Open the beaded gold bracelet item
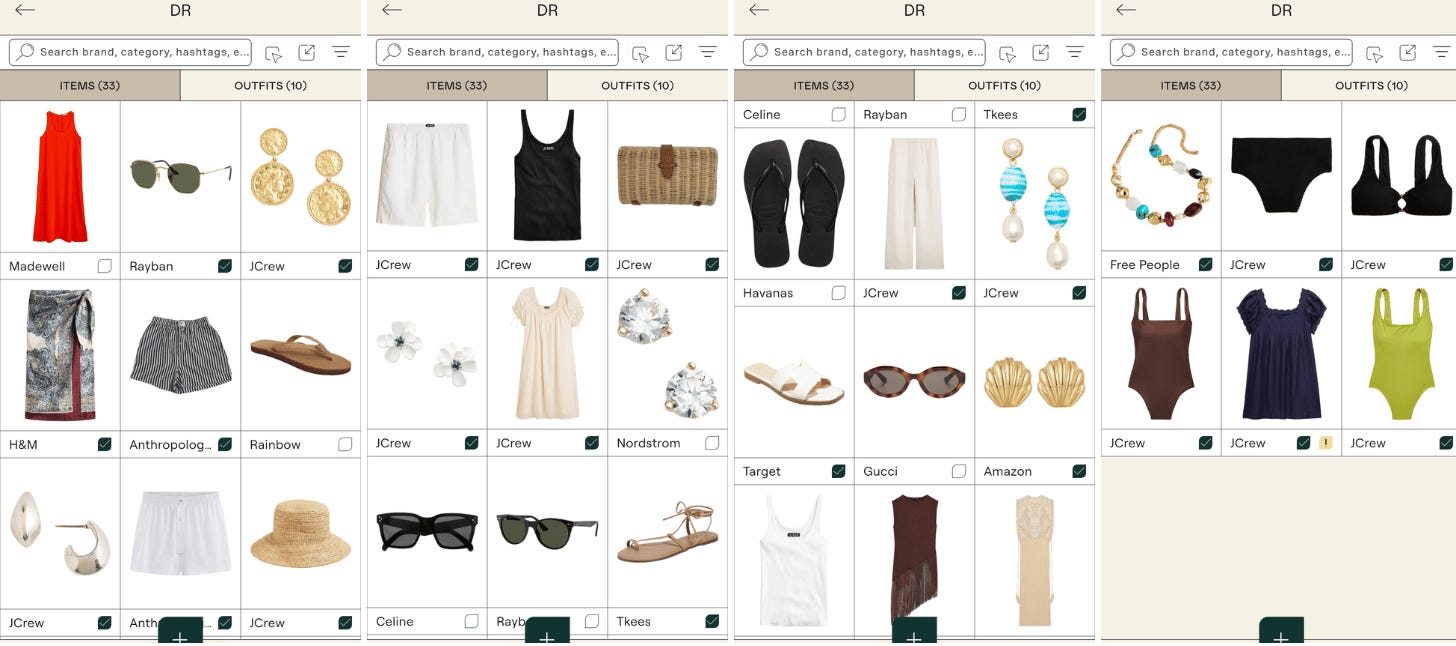The width and height of the screenshot is (1456, 646). point(1161,176)
